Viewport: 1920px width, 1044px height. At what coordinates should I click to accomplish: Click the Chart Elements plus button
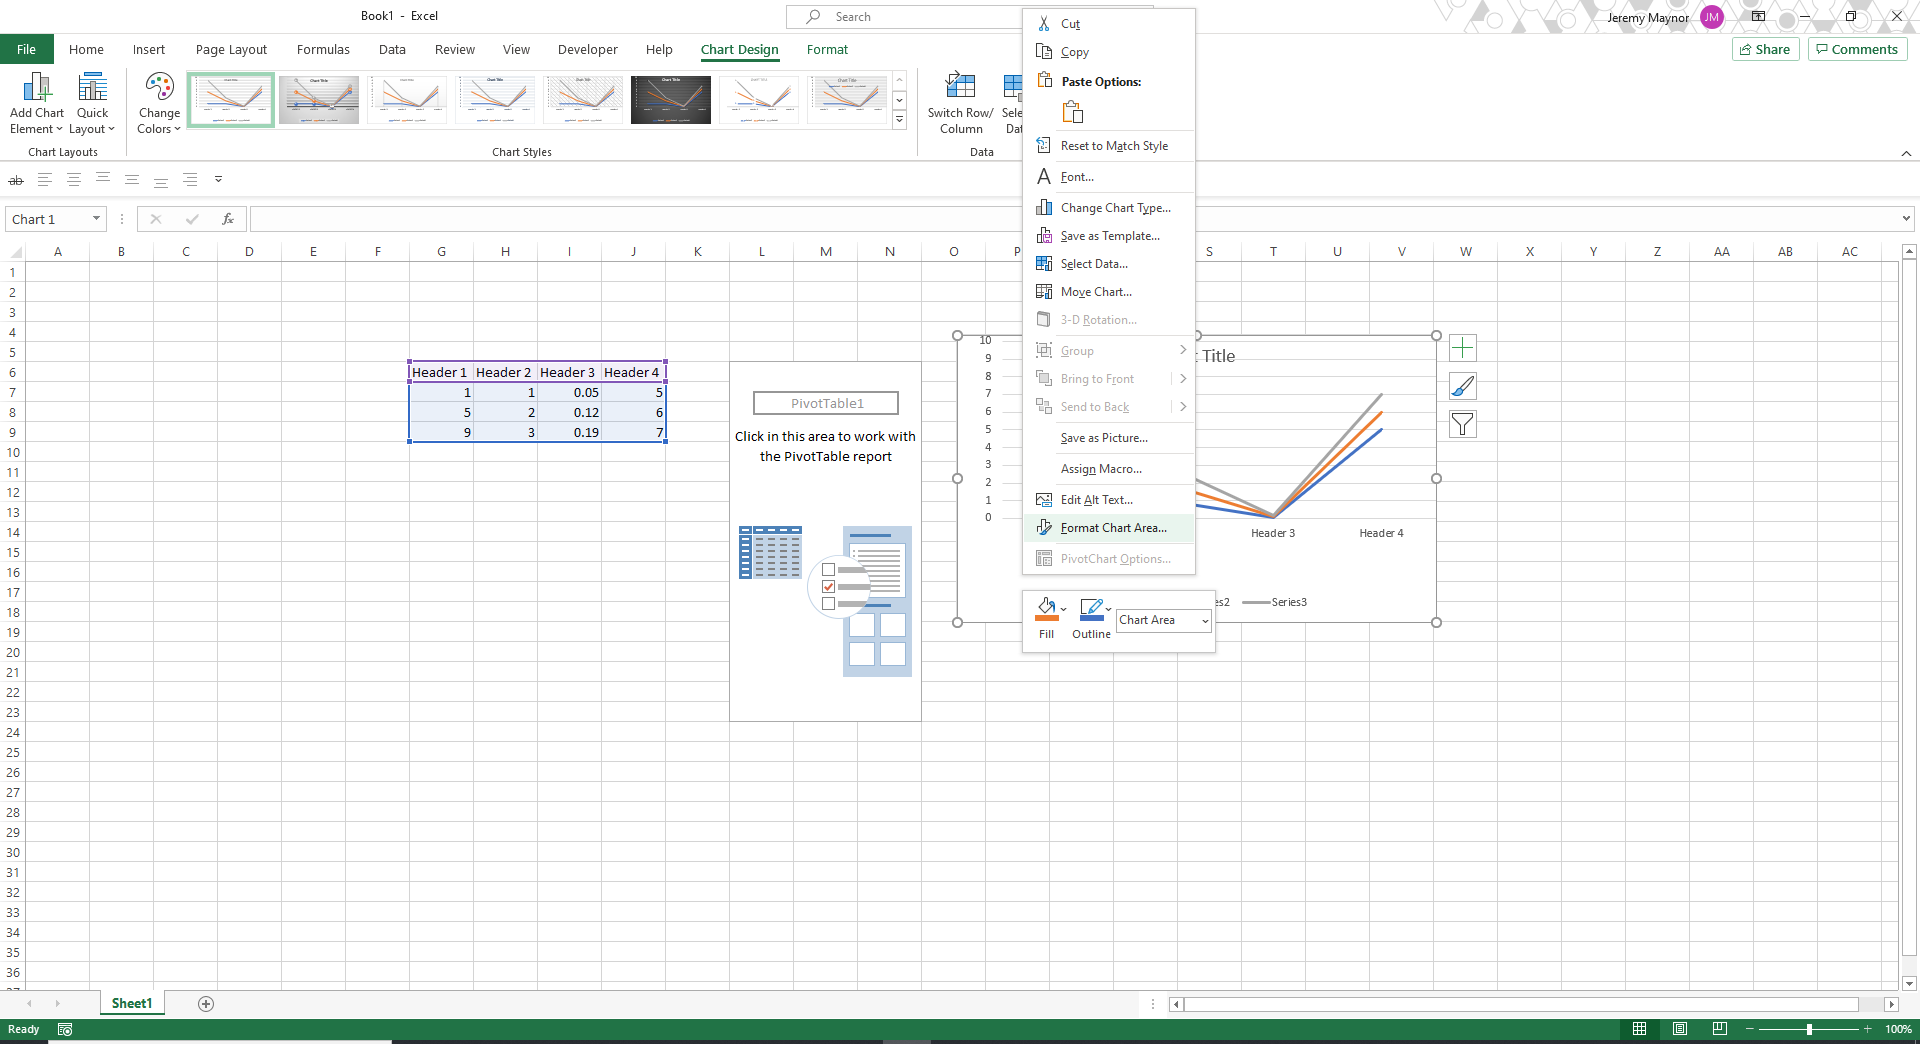click(1462, 348)
